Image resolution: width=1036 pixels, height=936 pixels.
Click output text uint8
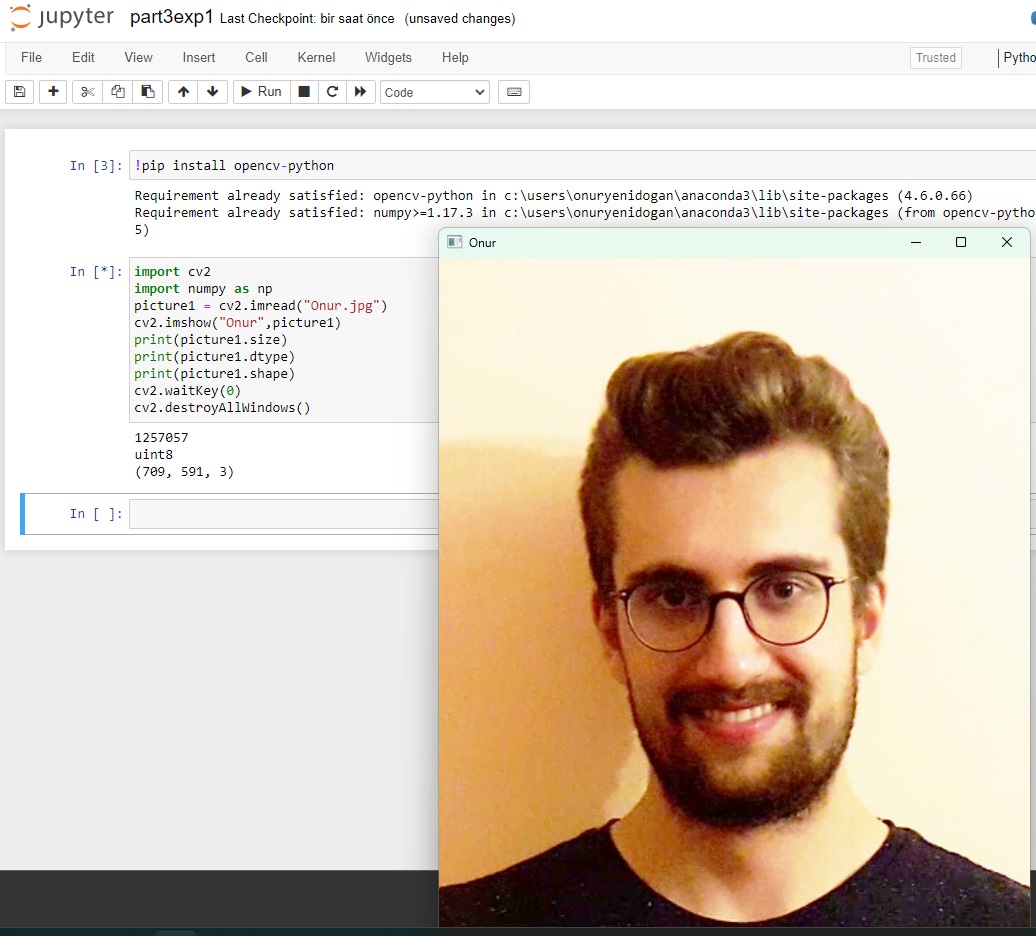pos(153,454)
